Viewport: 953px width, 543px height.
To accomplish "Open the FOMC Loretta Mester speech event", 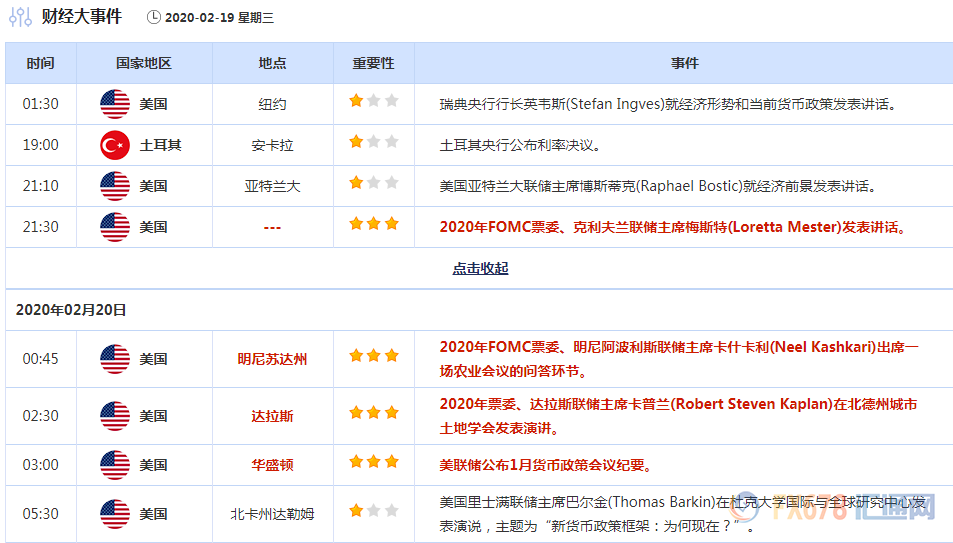I will pos(674,227).
